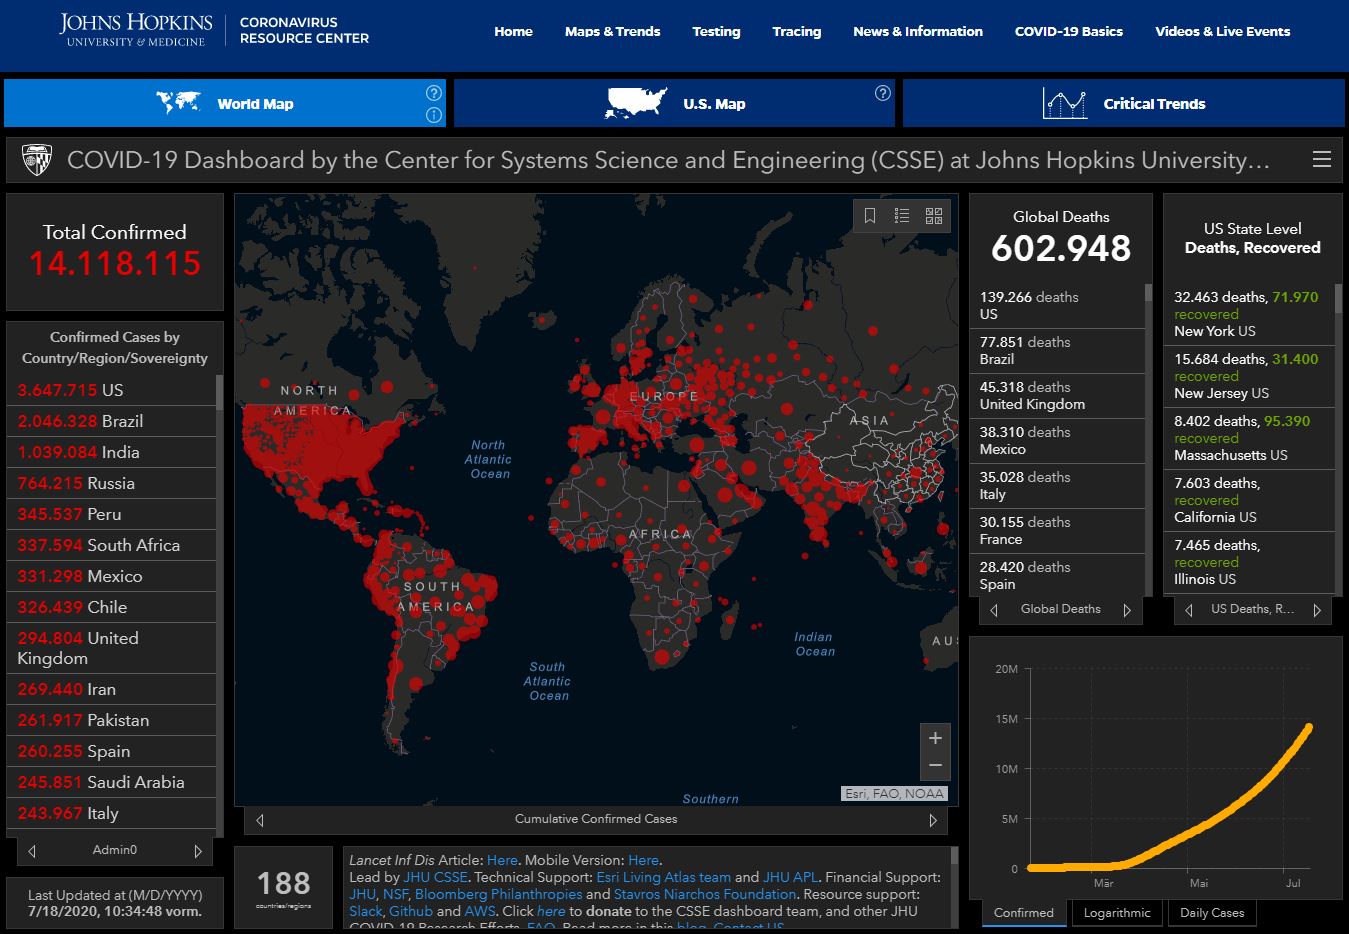Click right arrow beside Cumulative Confirmed Cases
Image resolution: width=1349 pixels, height=934 pixels.
coord(933,820)
